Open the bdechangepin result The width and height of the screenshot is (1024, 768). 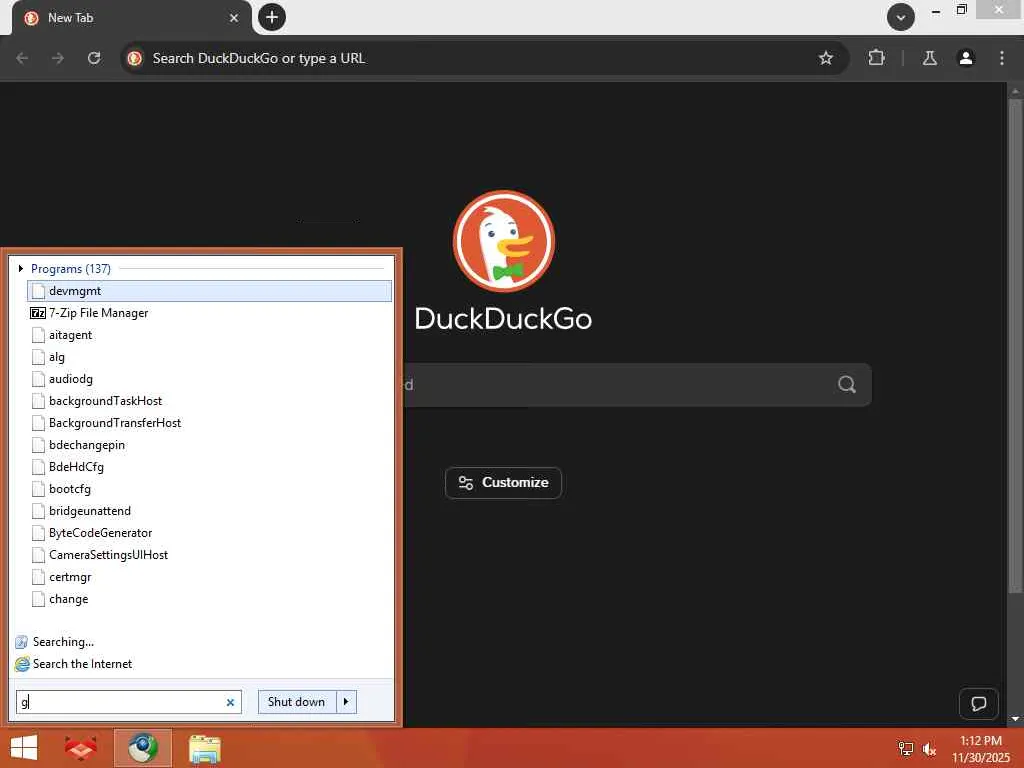(x=210, y=445)
